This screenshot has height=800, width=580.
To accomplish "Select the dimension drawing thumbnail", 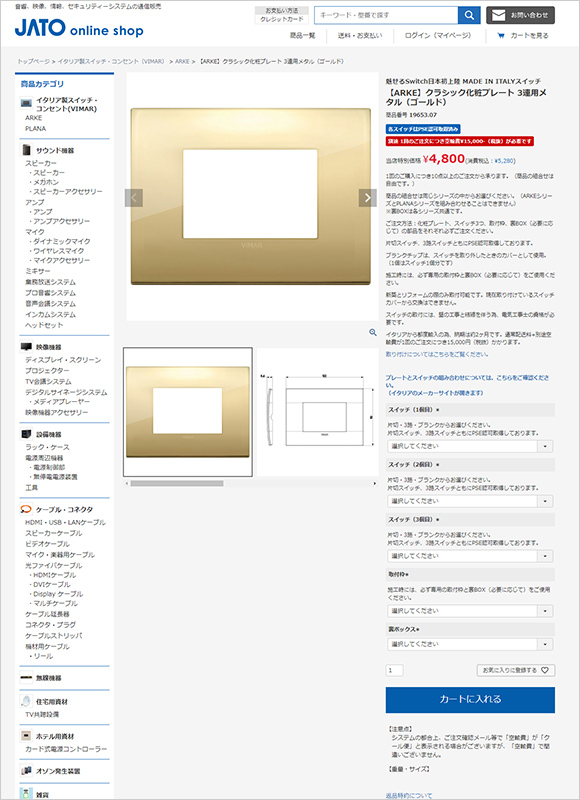I will [x=317, y=412].
